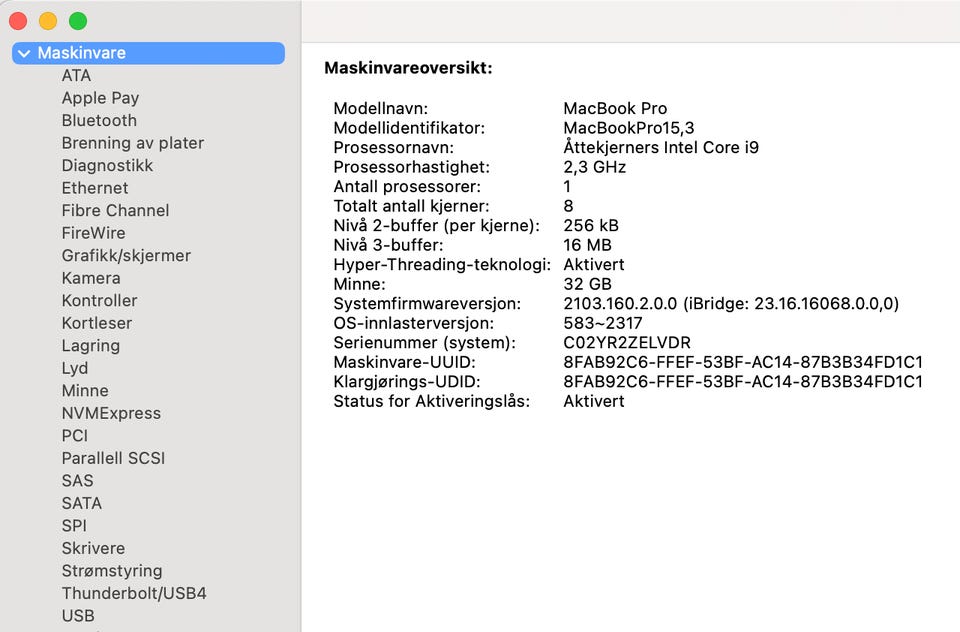Click the 2,3 GHz processor speed

point(594,167)
